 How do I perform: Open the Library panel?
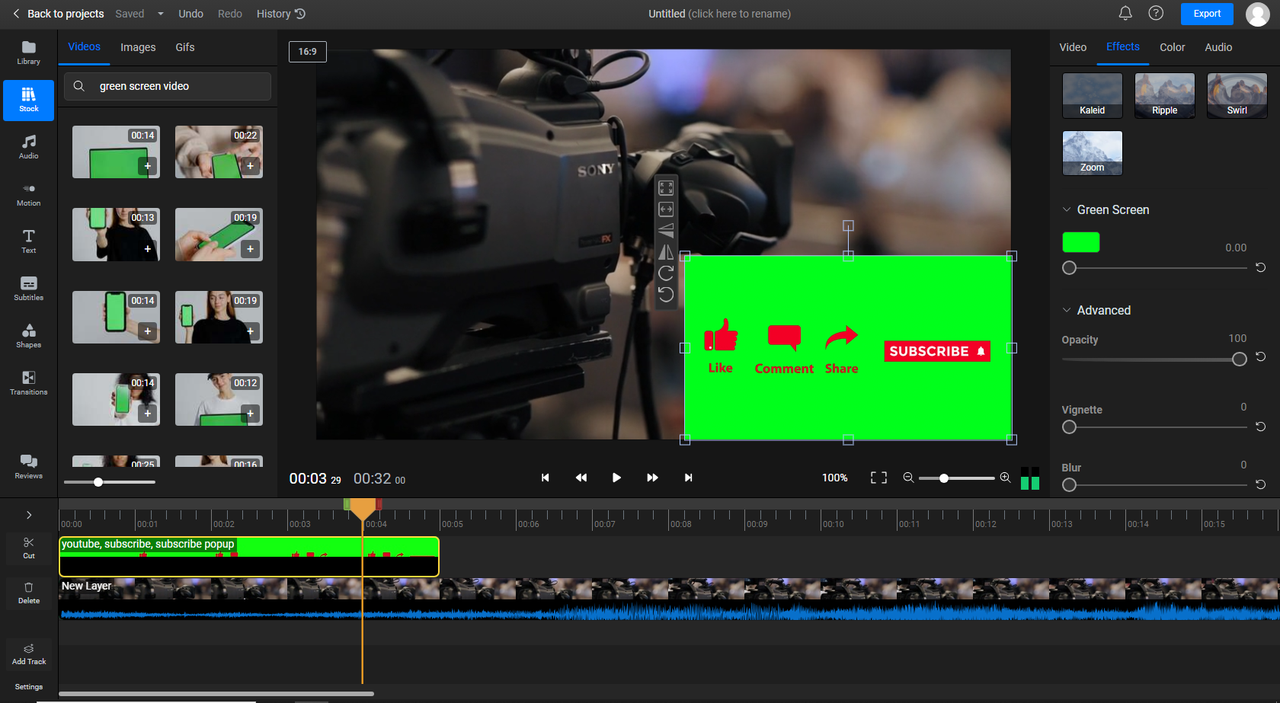point(28,52)
